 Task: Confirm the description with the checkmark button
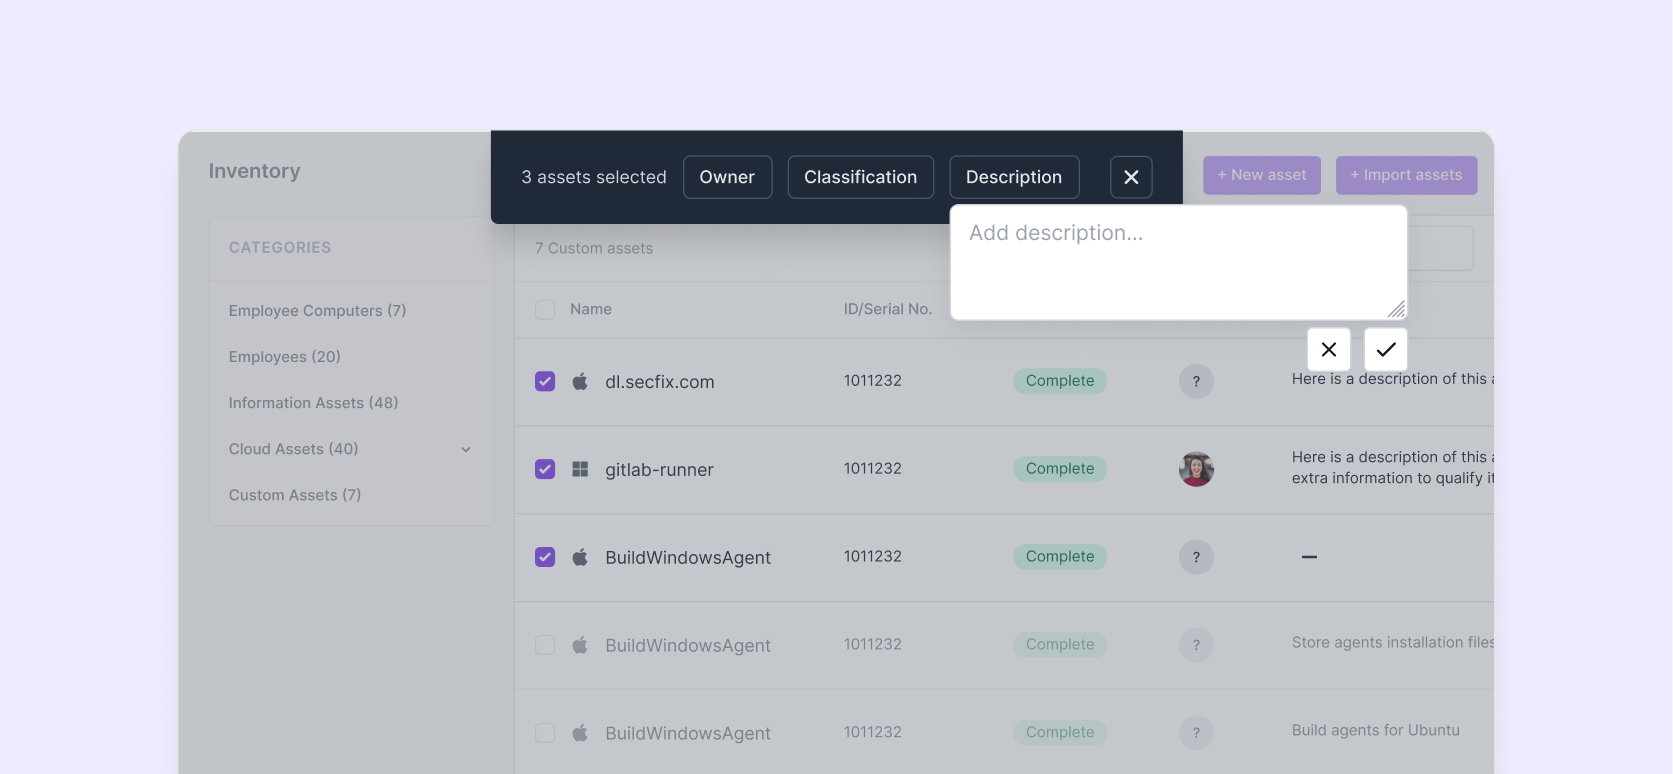coord(1386,349)
